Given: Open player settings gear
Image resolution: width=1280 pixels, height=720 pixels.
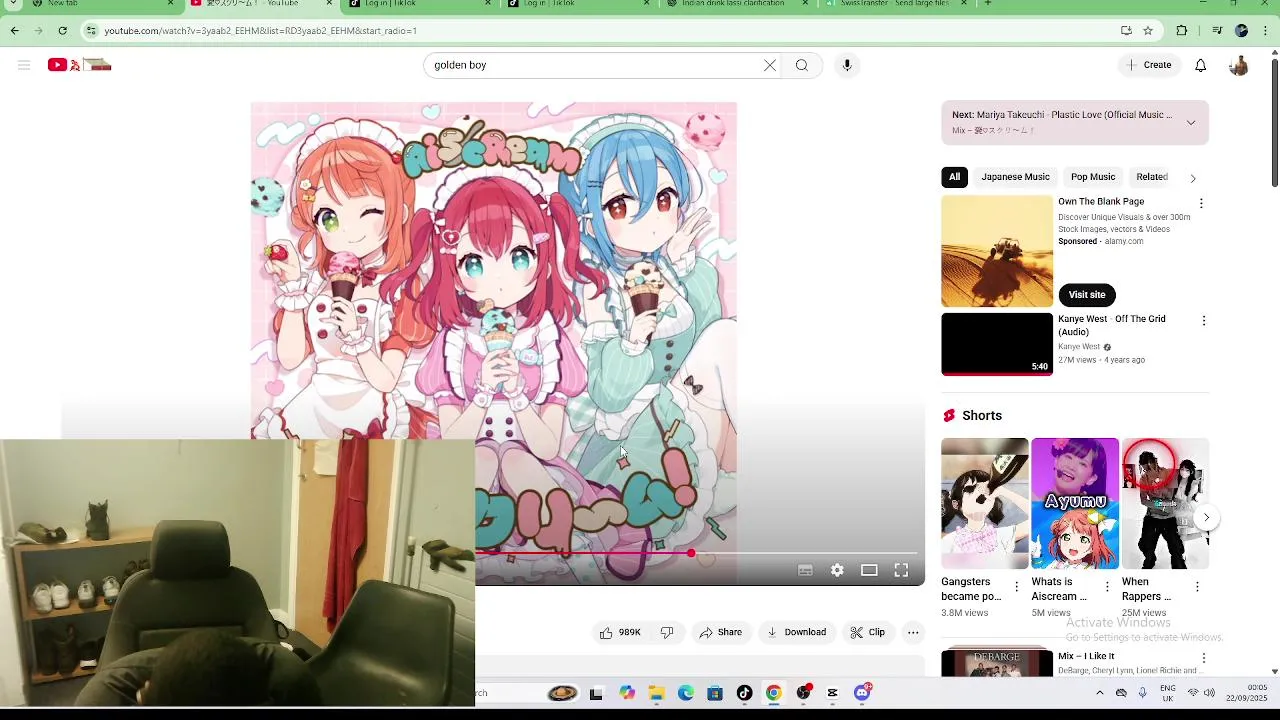Looking at the screenshot, I should point(837,570).
